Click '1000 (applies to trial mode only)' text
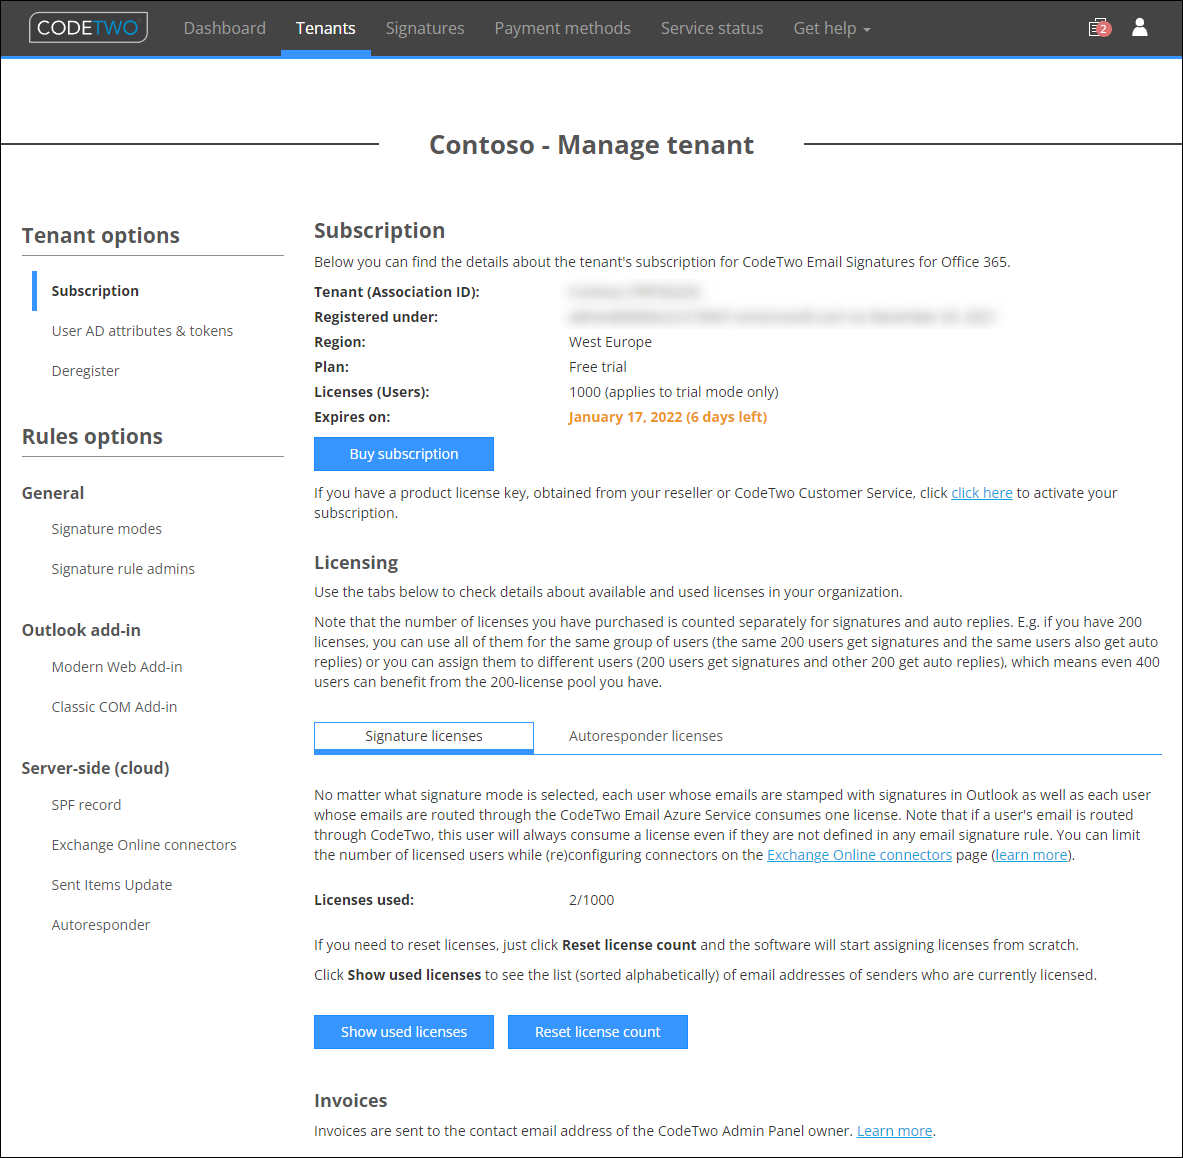 [674, 392]
